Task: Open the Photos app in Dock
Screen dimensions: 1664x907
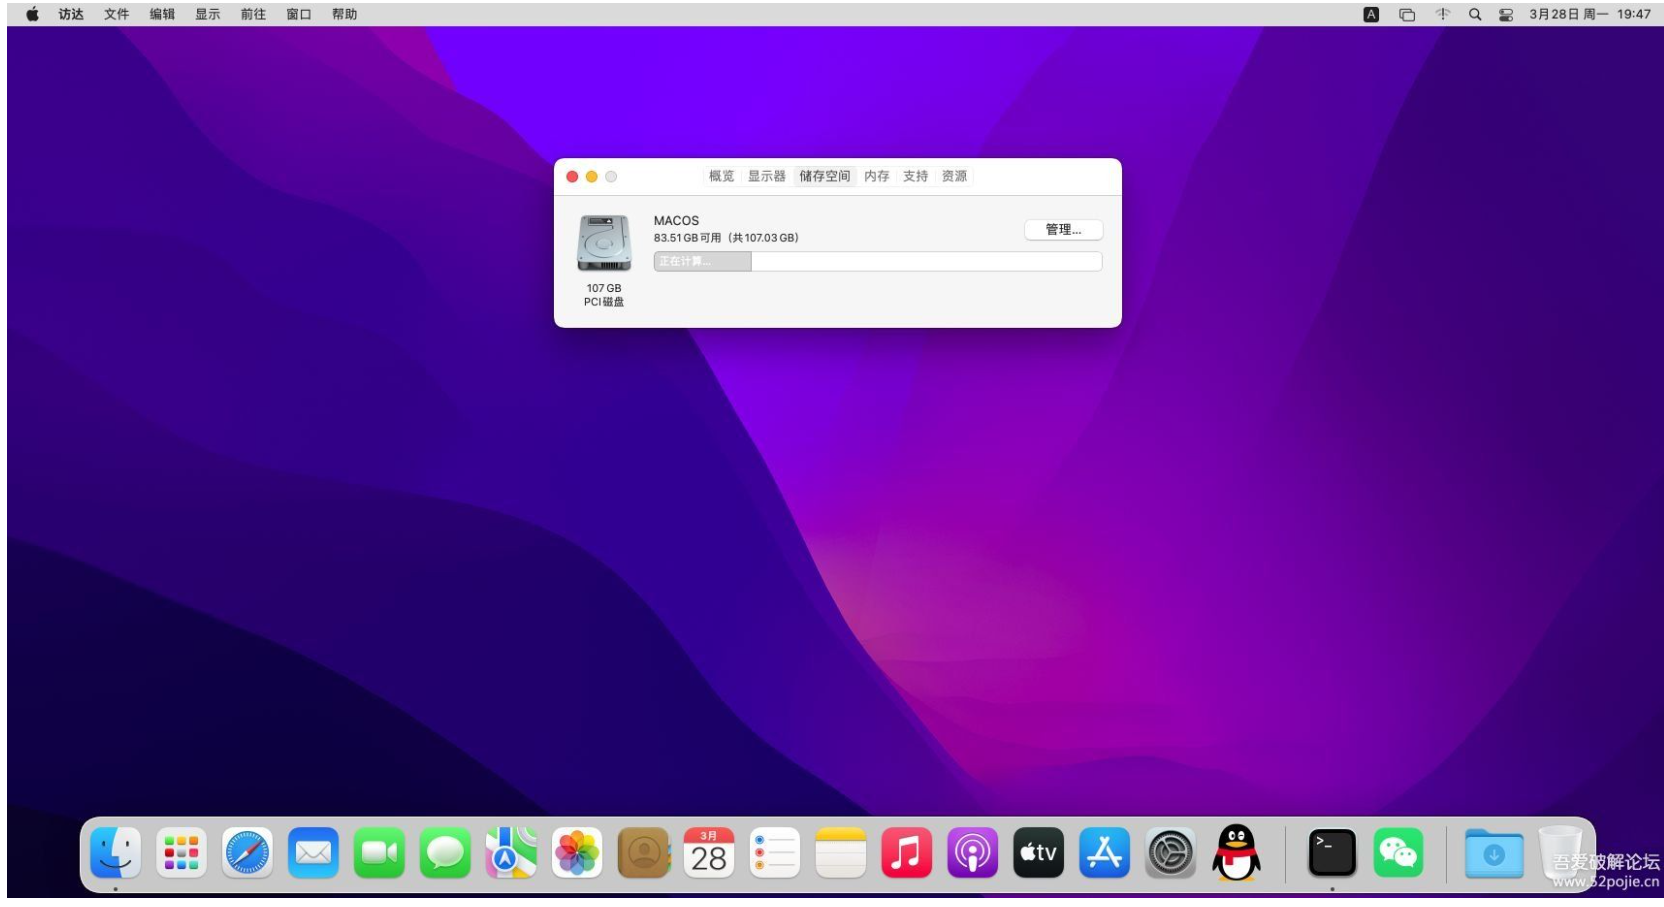Action: 577,853
